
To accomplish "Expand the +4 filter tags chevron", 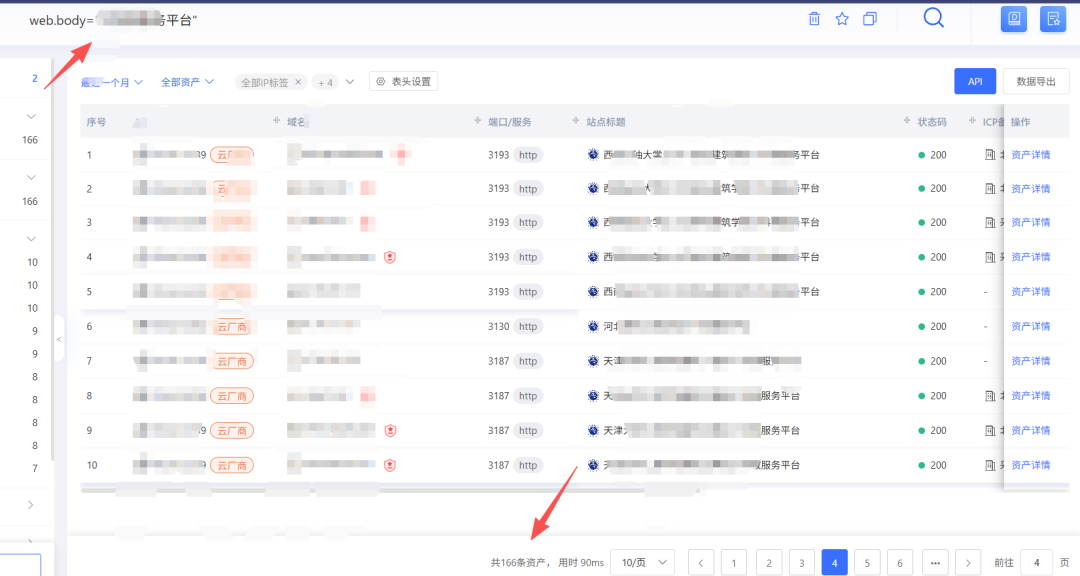I will click(x=350, y=82).
